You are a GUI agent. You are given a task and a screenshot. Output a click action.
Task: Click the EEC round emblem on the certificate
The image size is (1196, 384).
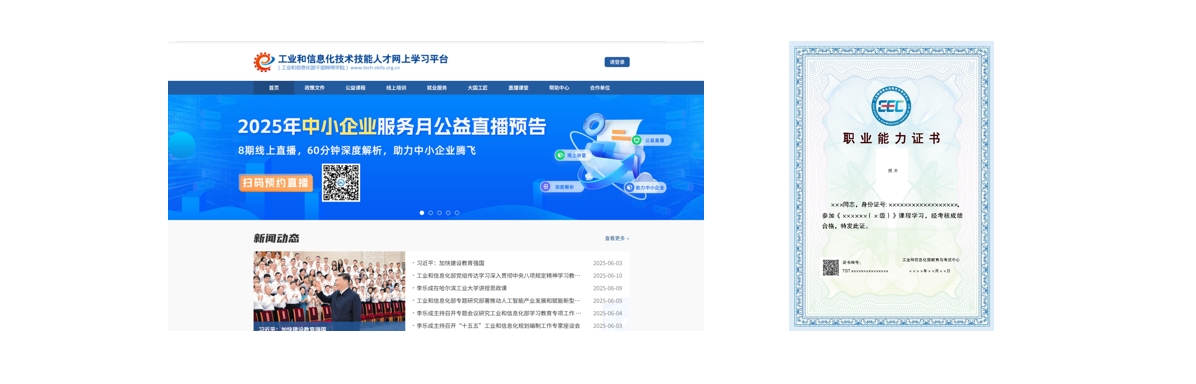(892, 105)
